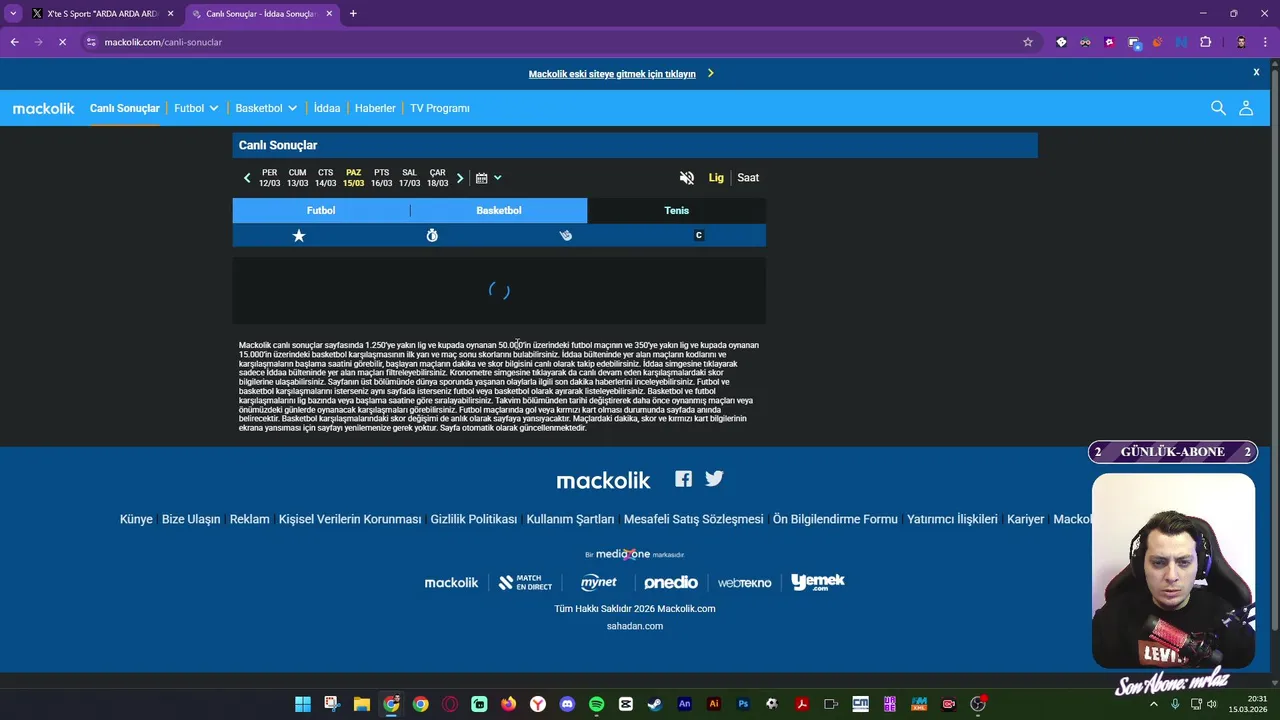Dismiss the top banner with X
Viewport: 1280px width, 720px height.
click(x=1256, y=72)
